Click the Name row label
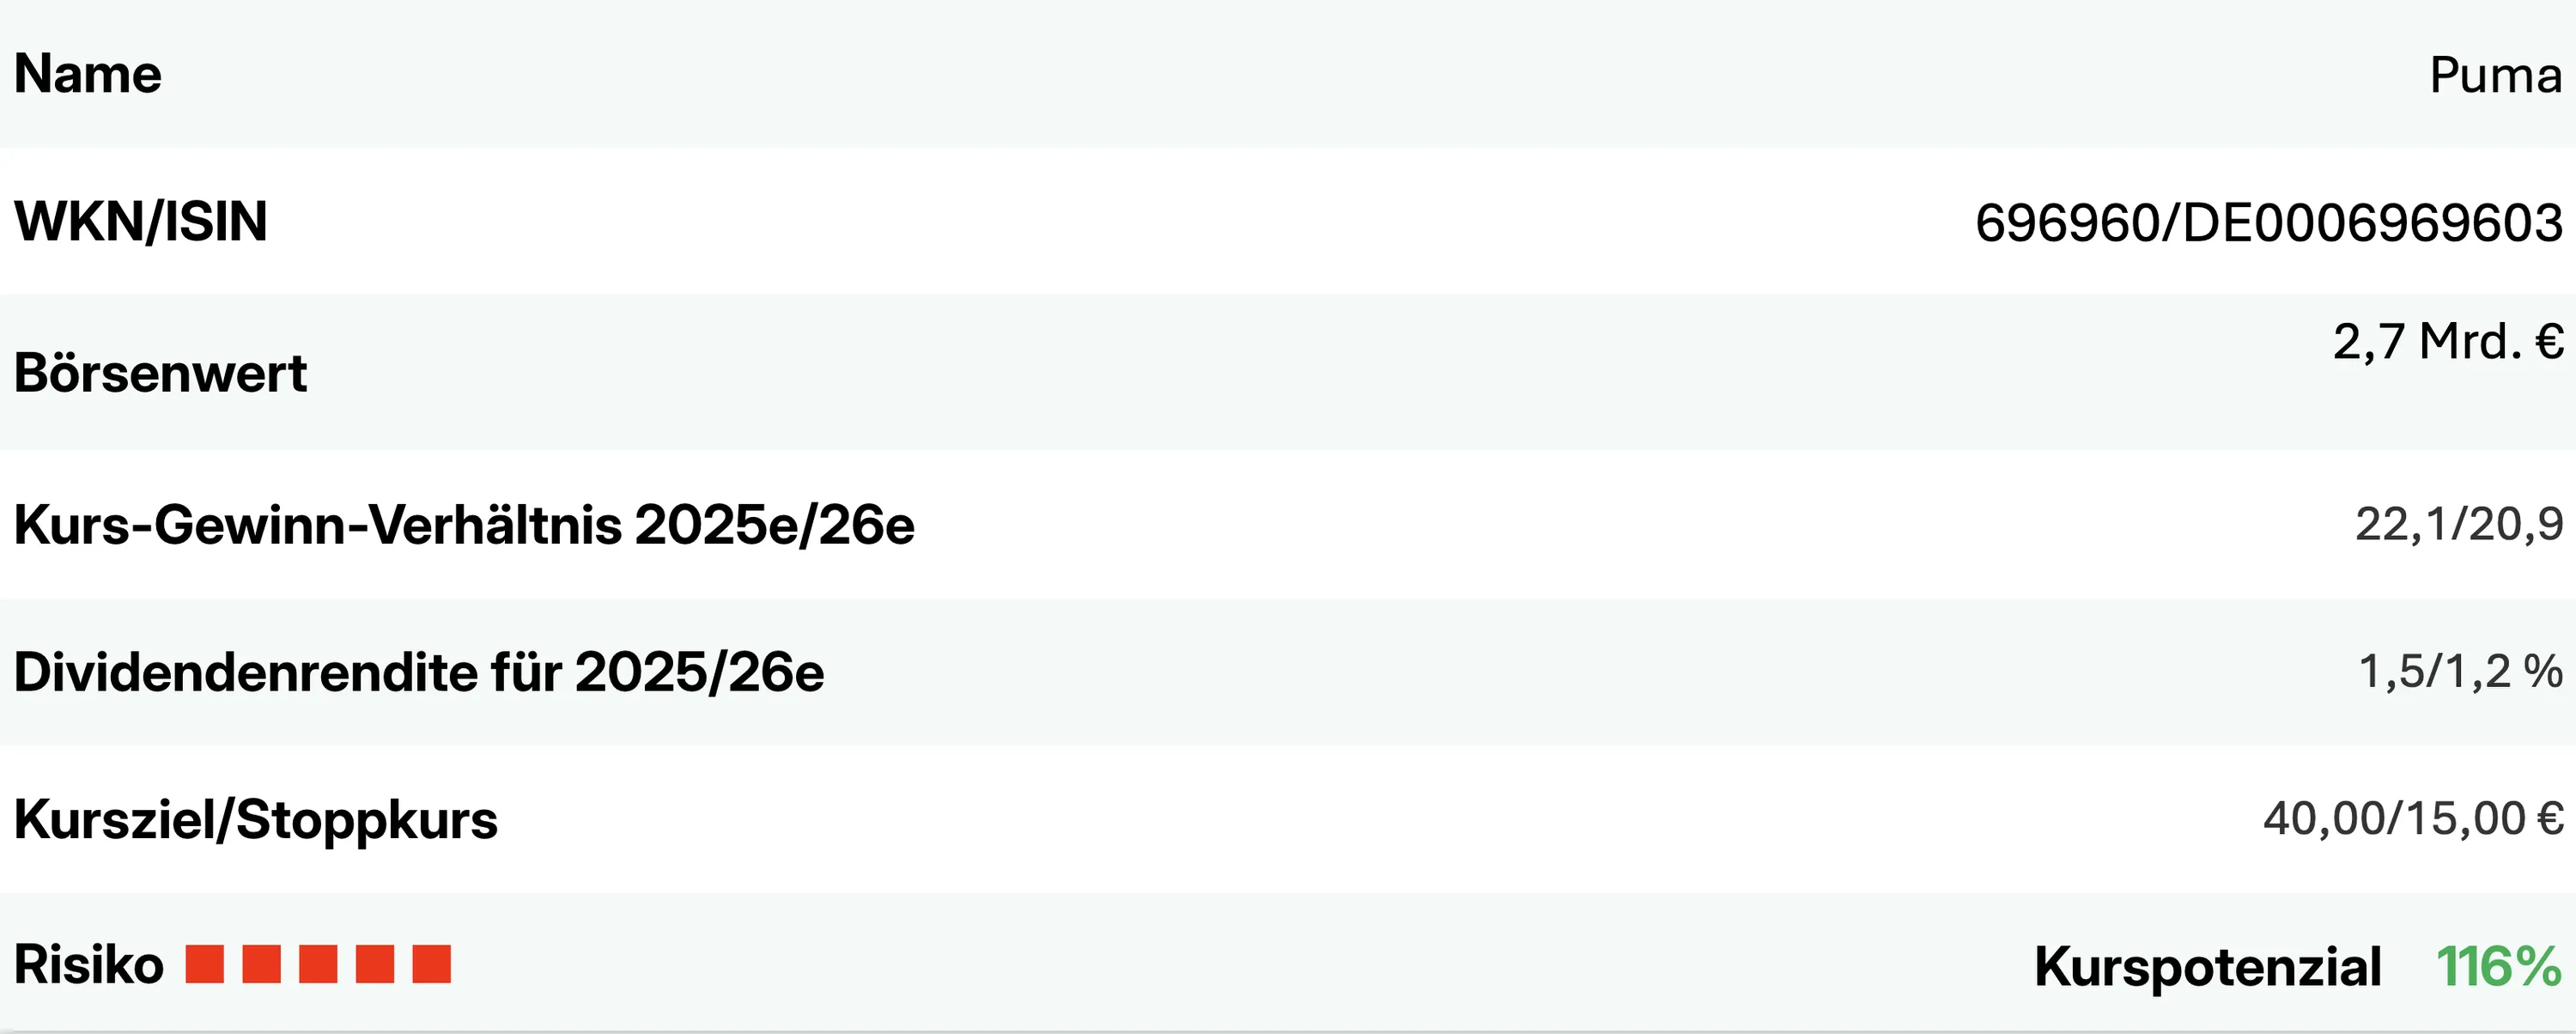This screenshot has height=1034, width=2576. point(88,74)
